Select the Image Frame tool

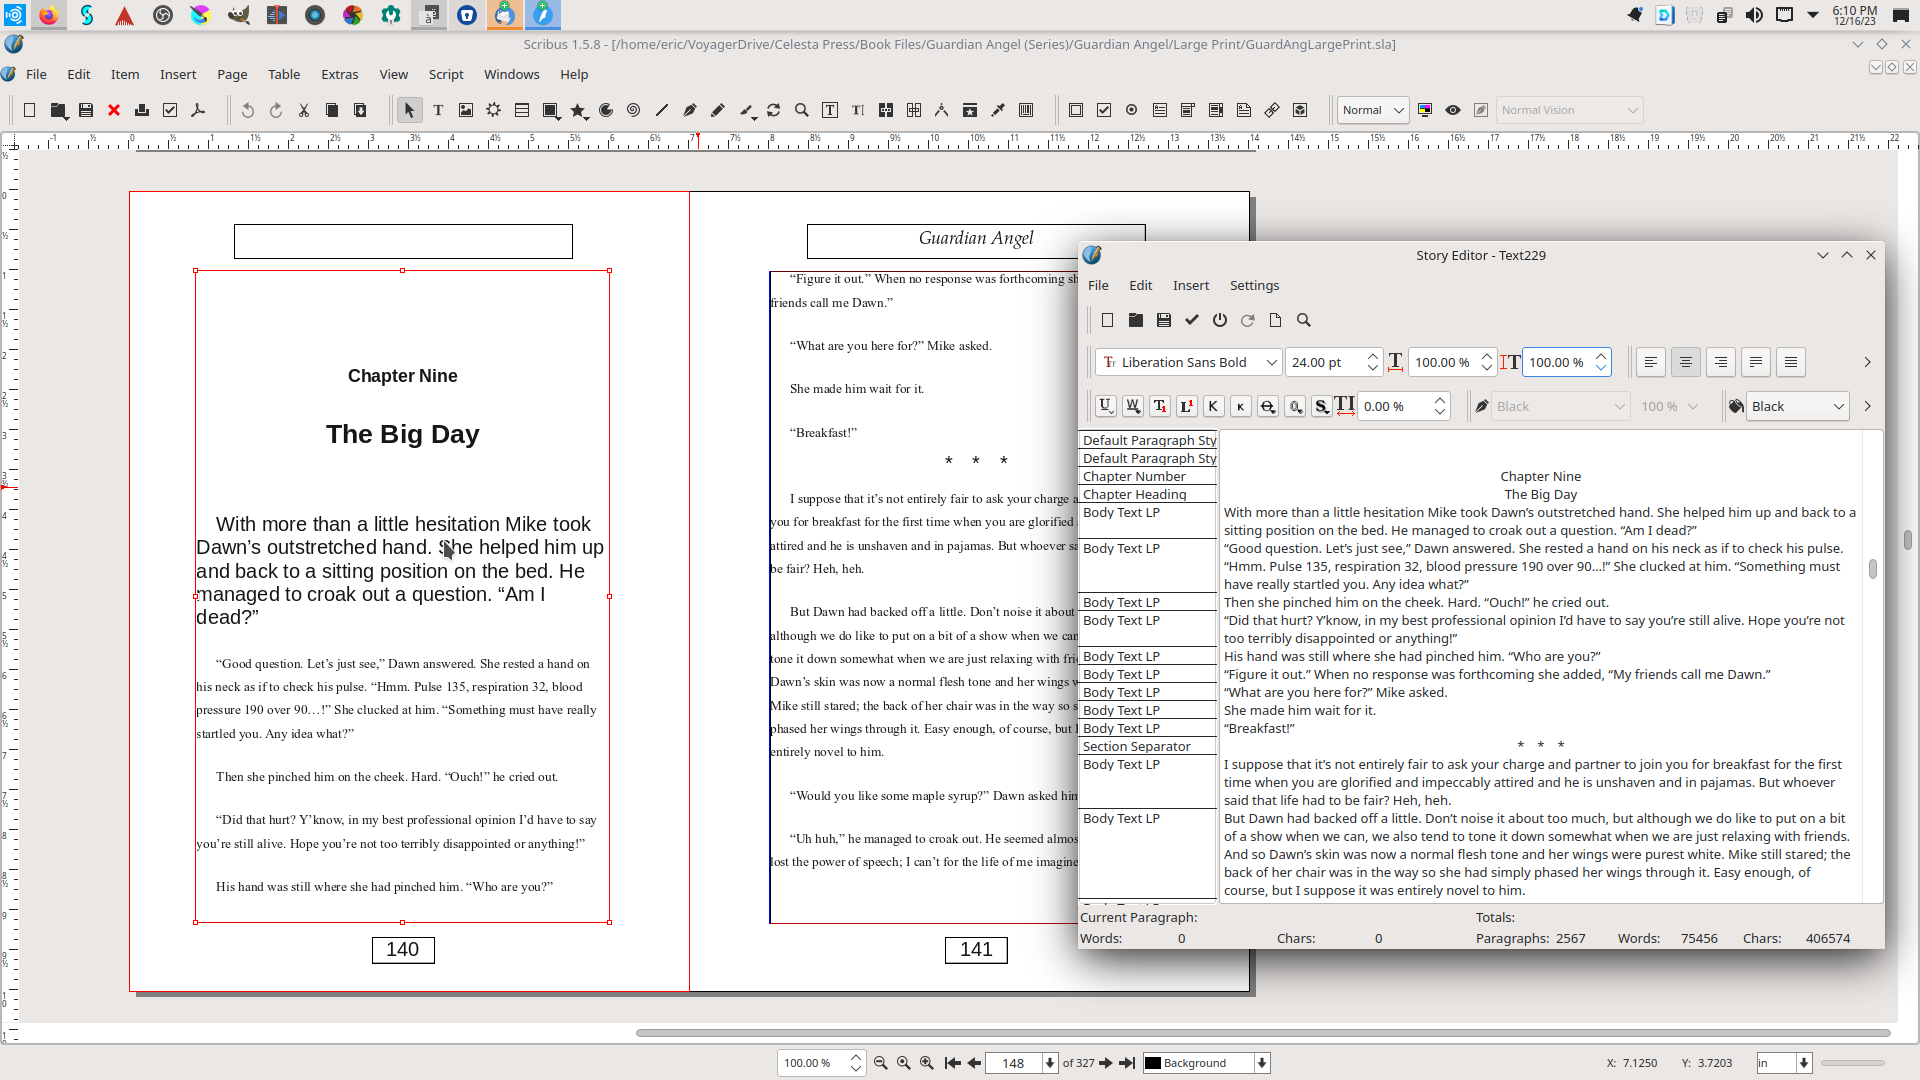coord(466,110)
